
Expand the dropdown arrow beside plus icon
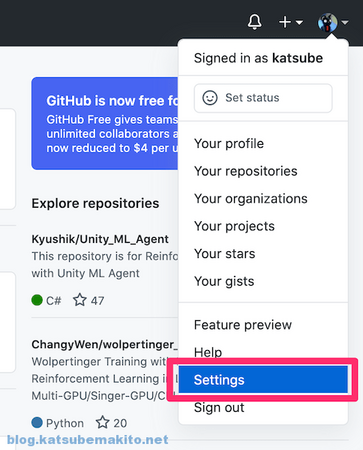pos(299,23)
